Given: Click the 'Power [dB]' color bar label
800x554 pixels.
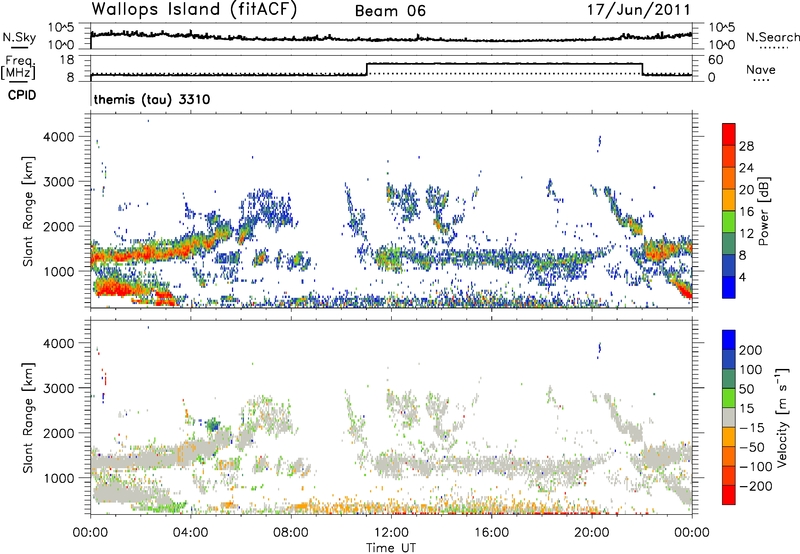Looking at the screenshot, I should click(764, 211).
